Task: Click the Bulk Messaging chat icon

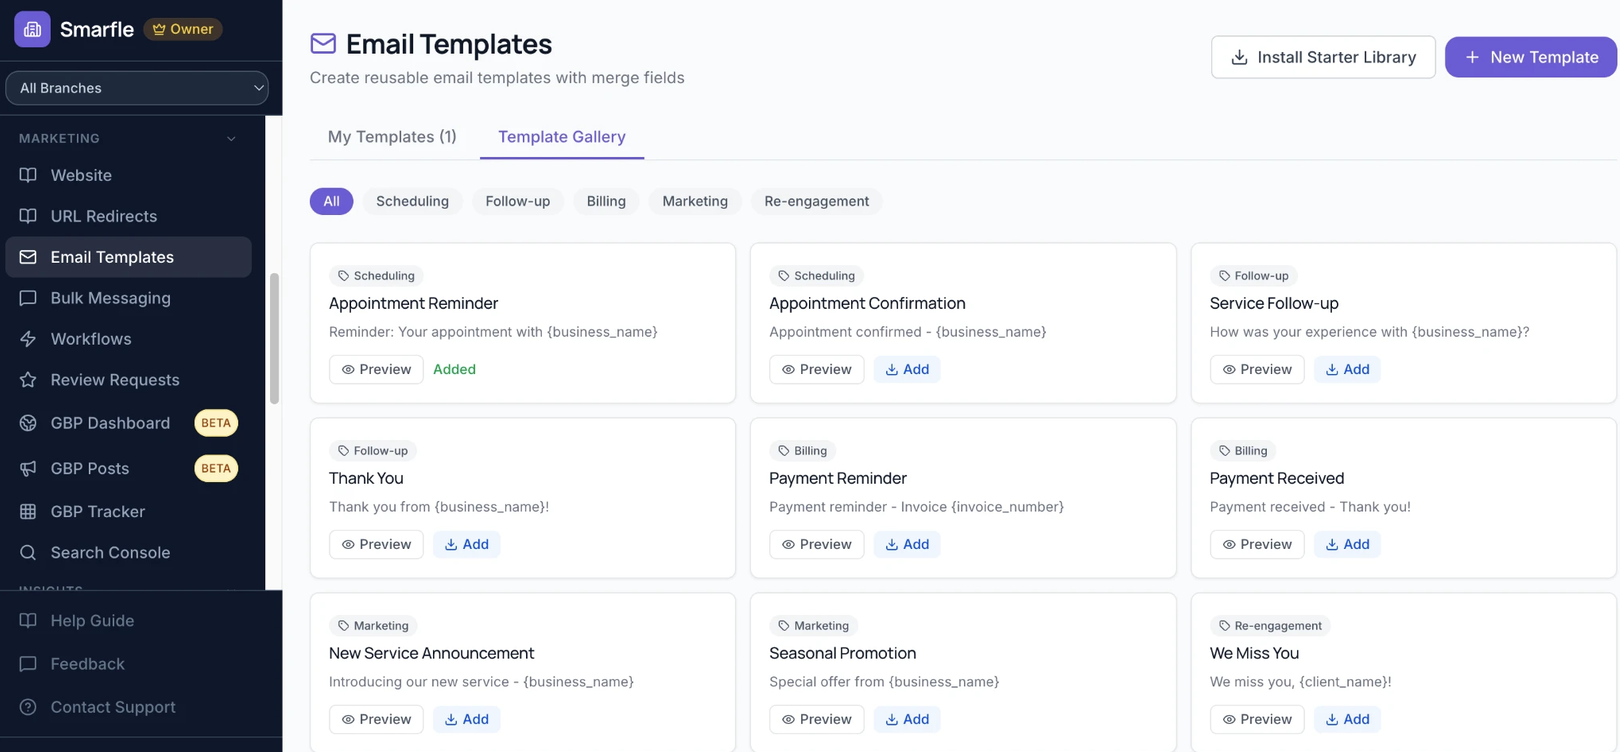Action: pyautogui.click(x=28, y=298)
